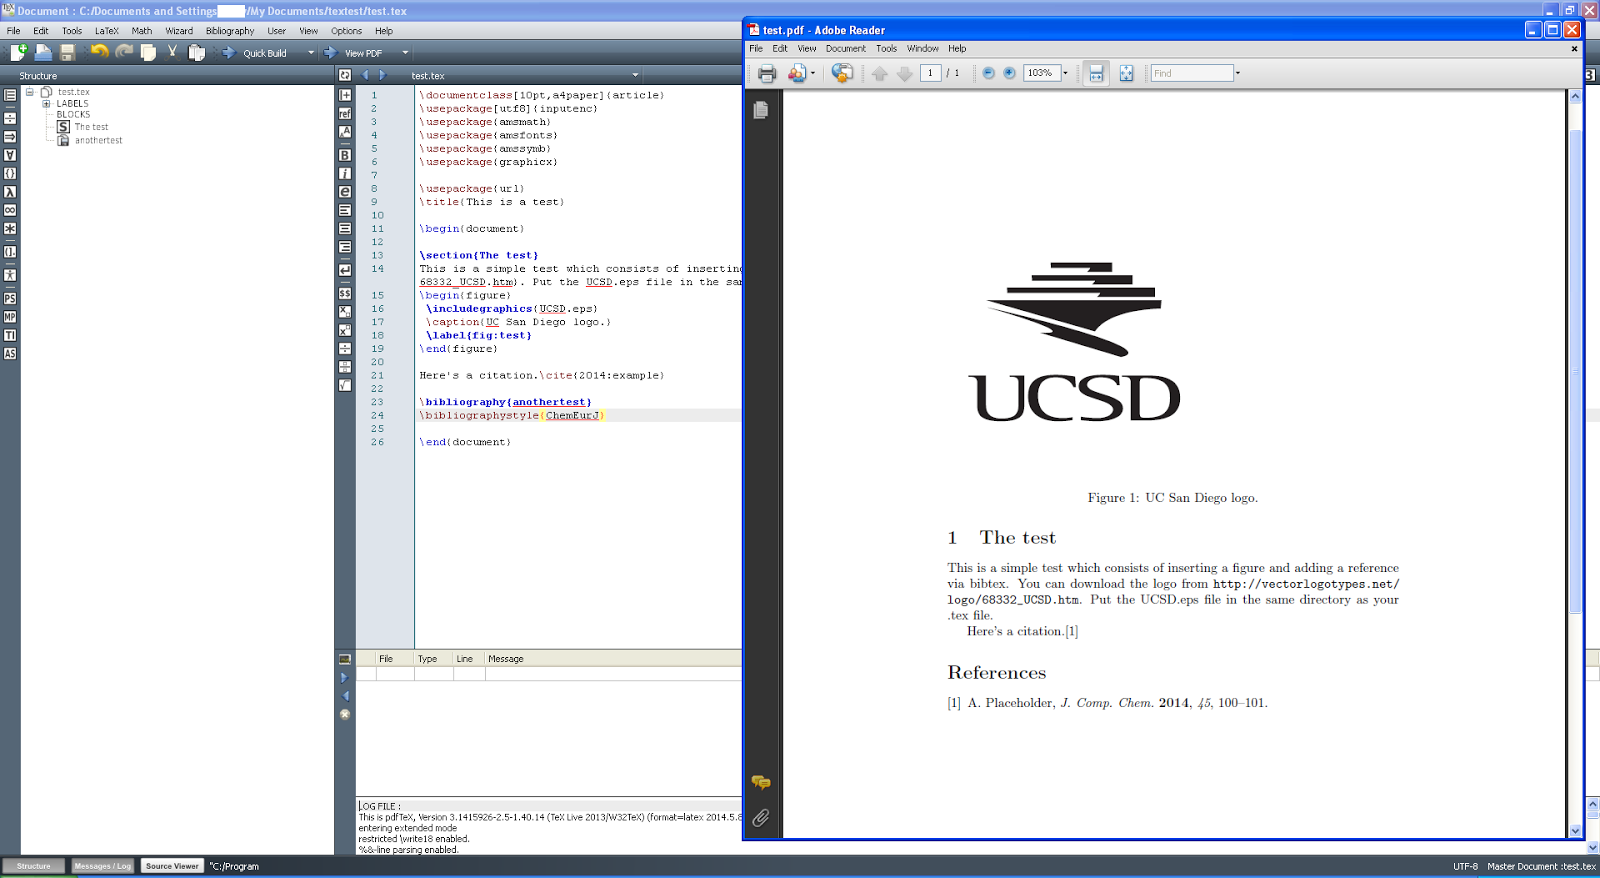Go to the previous document with the left arrow

click(x=365, y=75)
